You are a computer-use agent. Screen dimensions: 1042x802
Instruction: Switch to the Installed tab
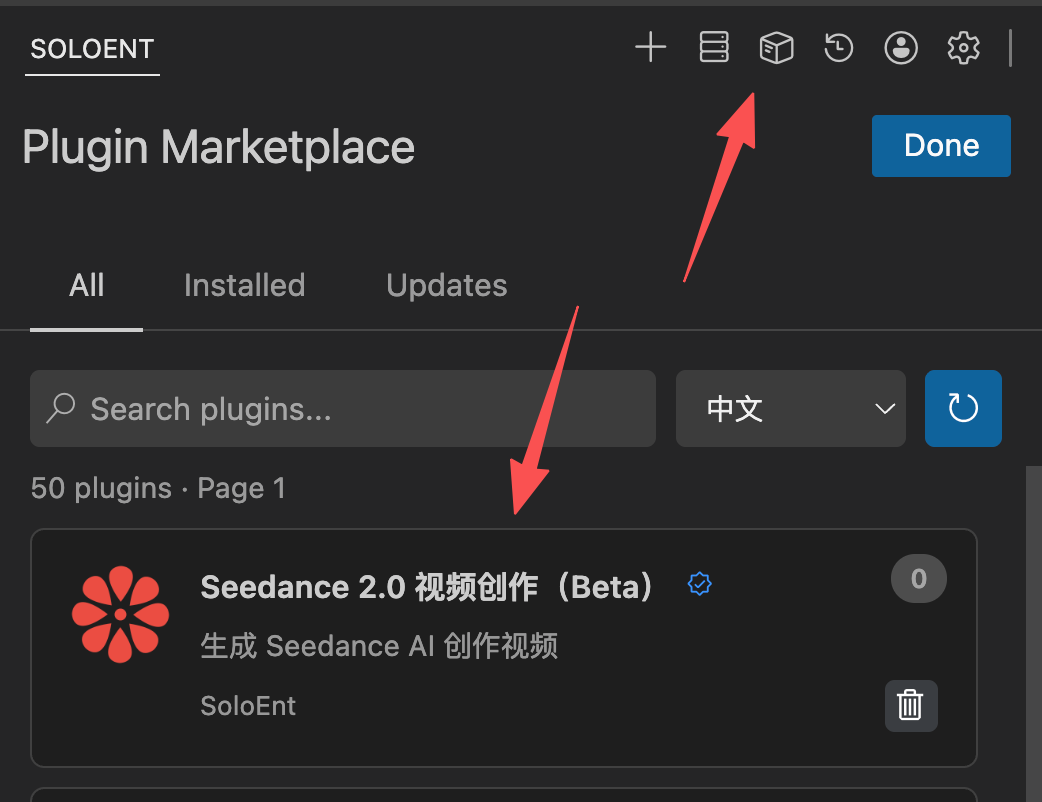coord(245,286)
